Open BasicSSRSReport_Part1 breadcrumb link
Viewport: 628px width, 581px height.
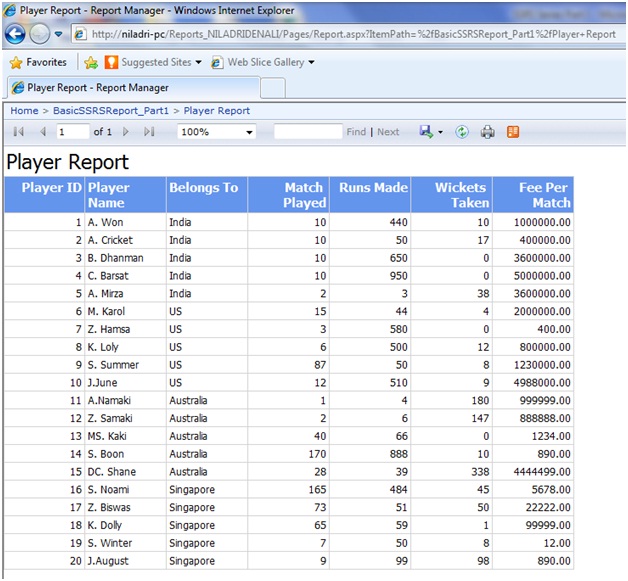(111, 111)
